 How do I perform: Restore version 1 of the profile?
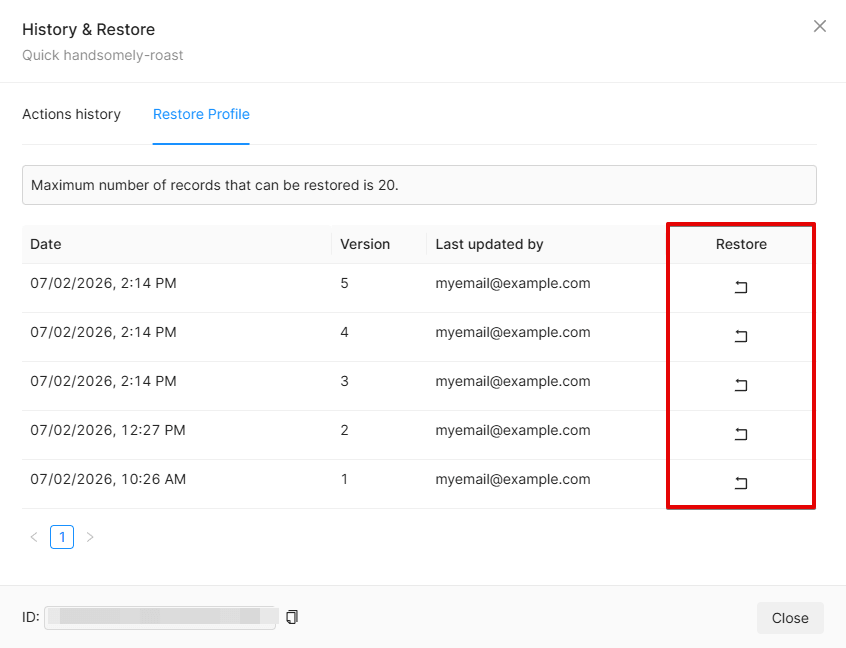(741, 483)
